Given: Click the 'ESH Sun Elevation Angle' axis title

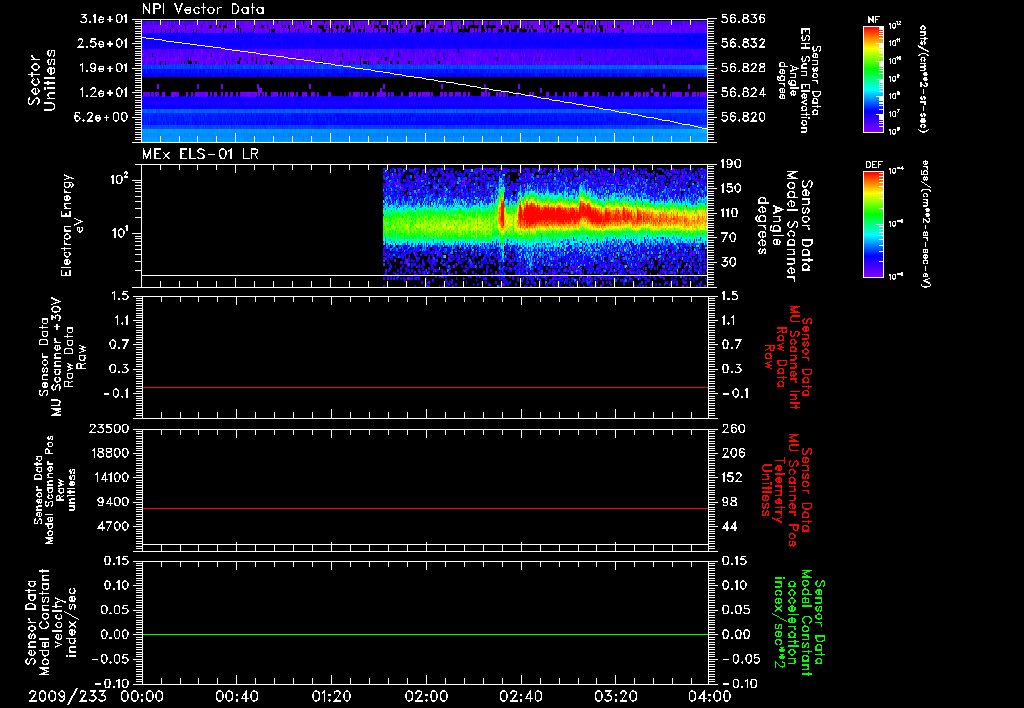Looking at the screenshot, I should [x=799, y=80].
